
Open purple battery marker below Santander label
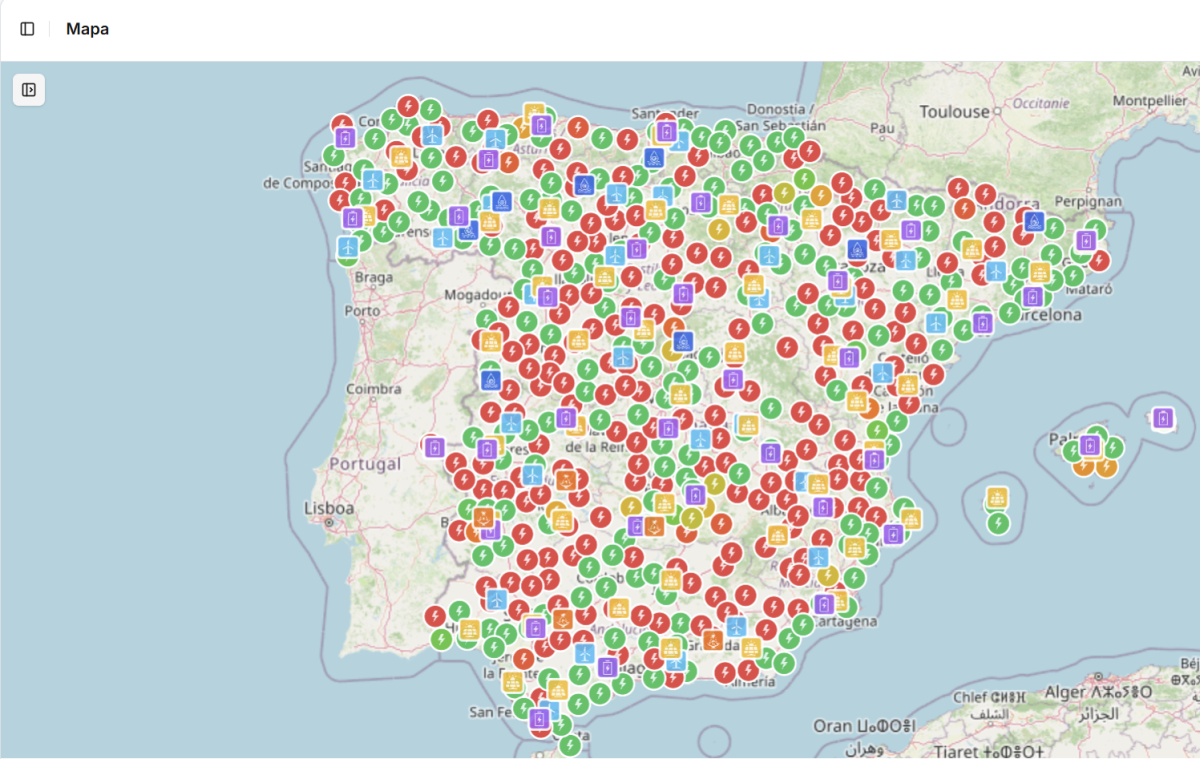tap(667, 132)
